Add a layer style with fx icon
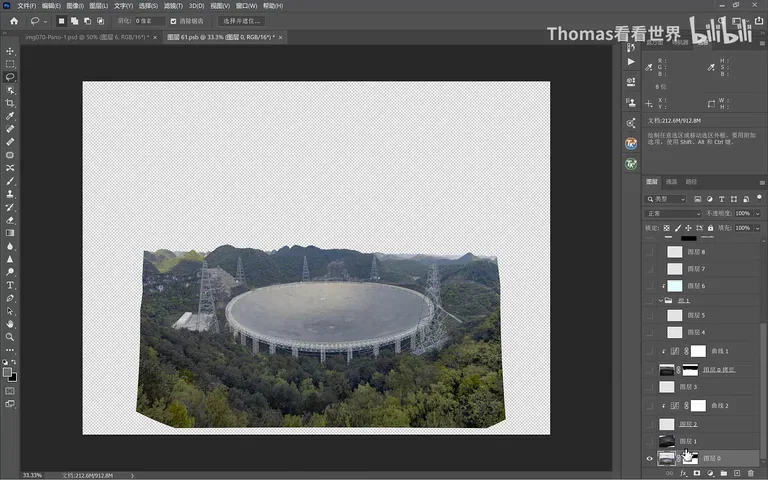 [683, 474]
